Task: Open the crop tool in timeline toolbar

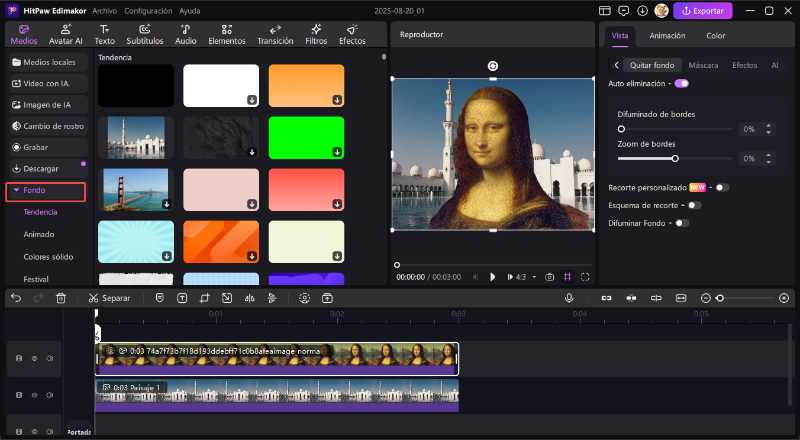Action: [x=205, y=298]
